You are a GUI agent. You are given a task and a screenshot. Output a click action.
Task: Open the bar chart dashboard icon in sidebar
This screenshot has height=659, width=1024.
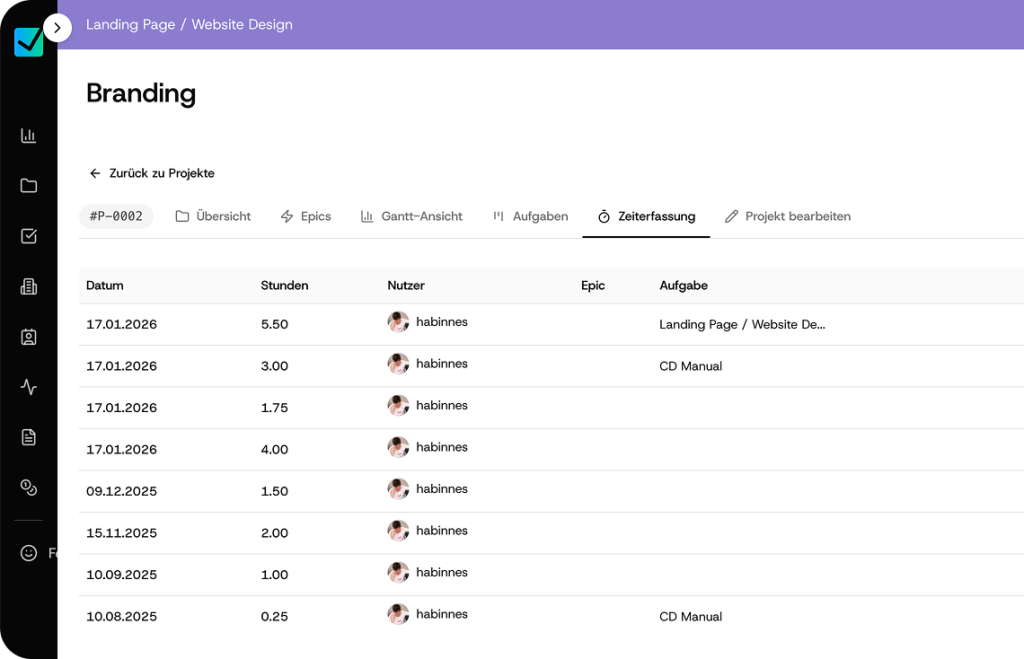pyautogui.click(x=29, y=135)
